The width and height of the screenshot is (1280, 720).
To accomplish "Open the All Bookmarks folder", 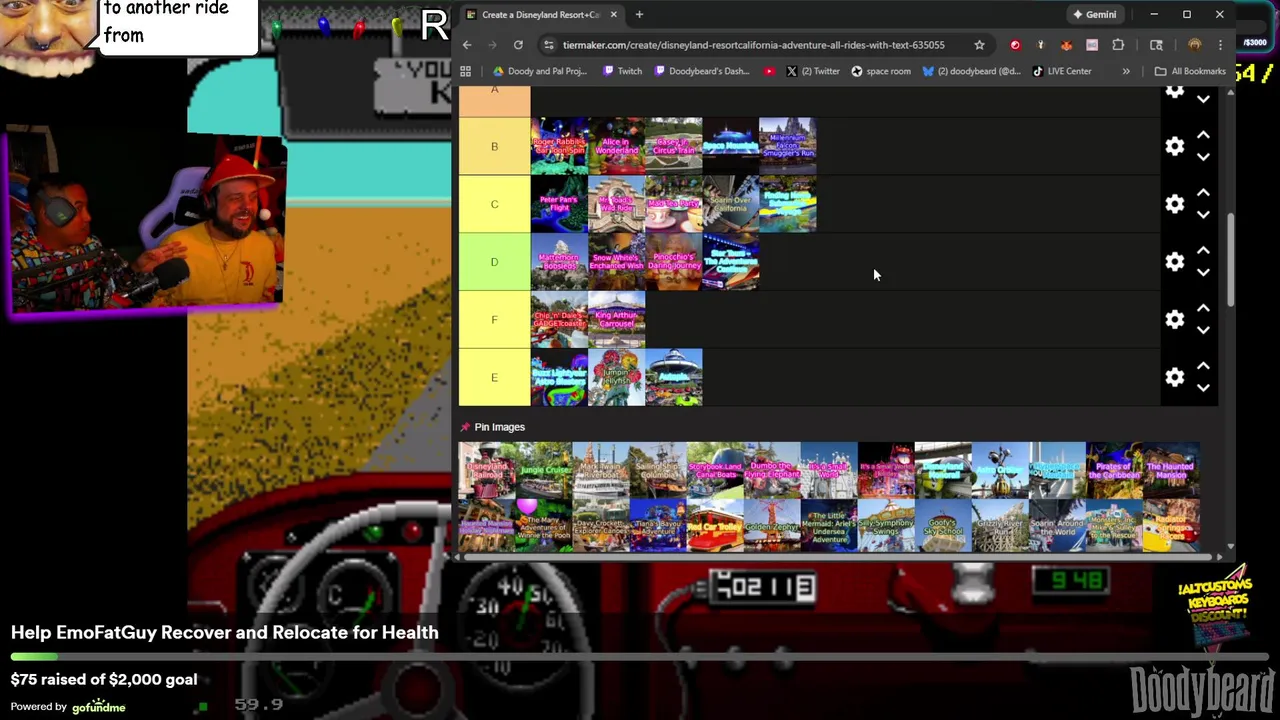I will coord(1189,71).
